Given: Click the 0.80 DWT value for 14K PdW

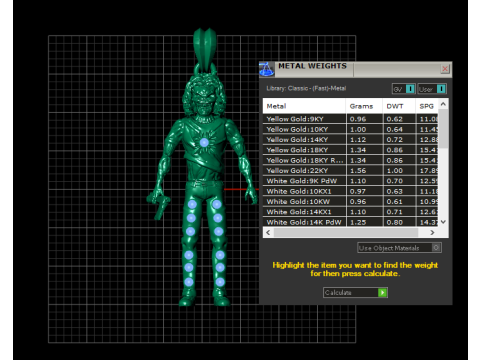Looking at the screenshot, I should (395, 222).
